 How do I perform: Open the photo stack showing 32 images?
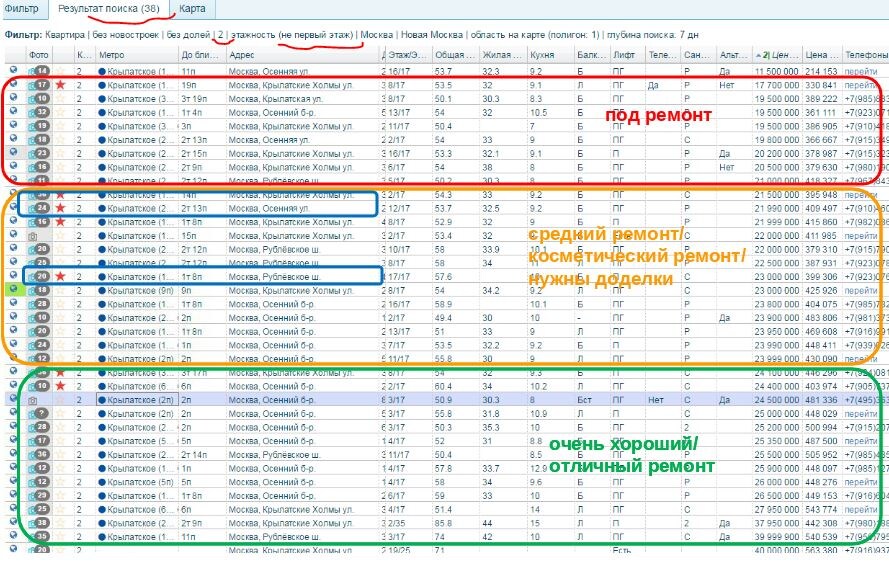click(x=40, y=113)
